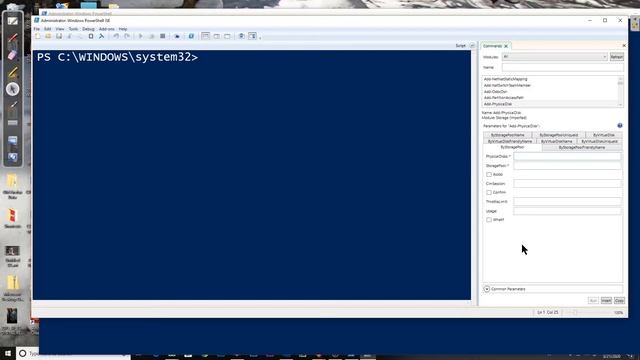Switch to ByStoragePoolFriendlyName parameter tab

(x=582, y=147)
